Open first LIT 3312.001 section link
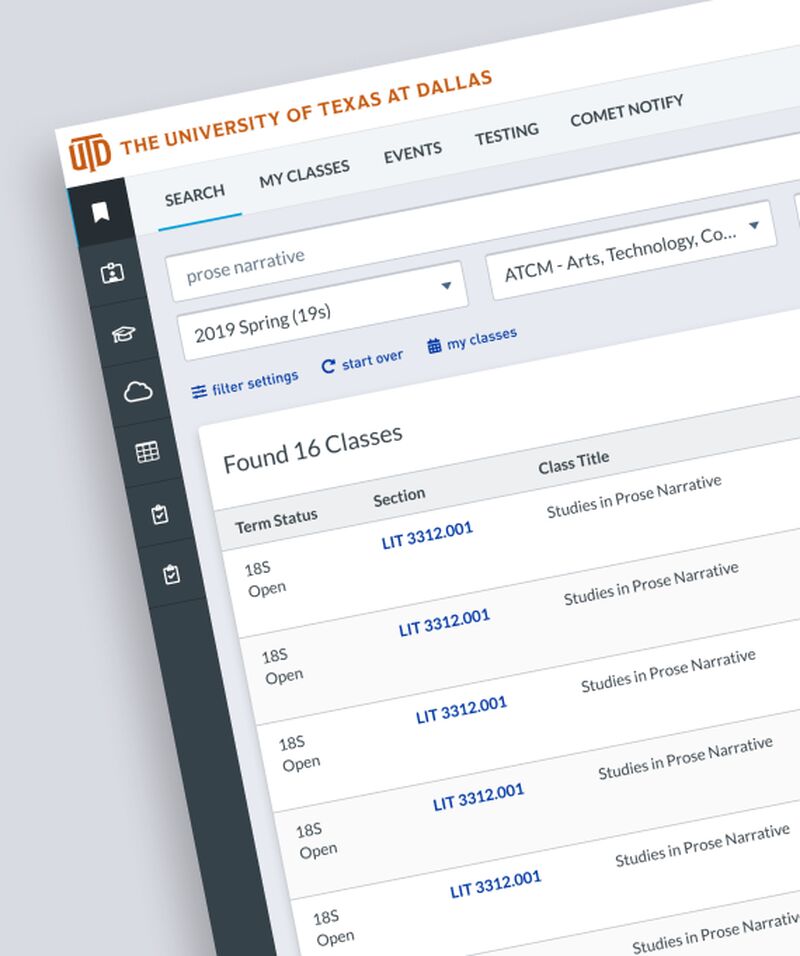Screen dimensions: 800x956 pos(427,535)
